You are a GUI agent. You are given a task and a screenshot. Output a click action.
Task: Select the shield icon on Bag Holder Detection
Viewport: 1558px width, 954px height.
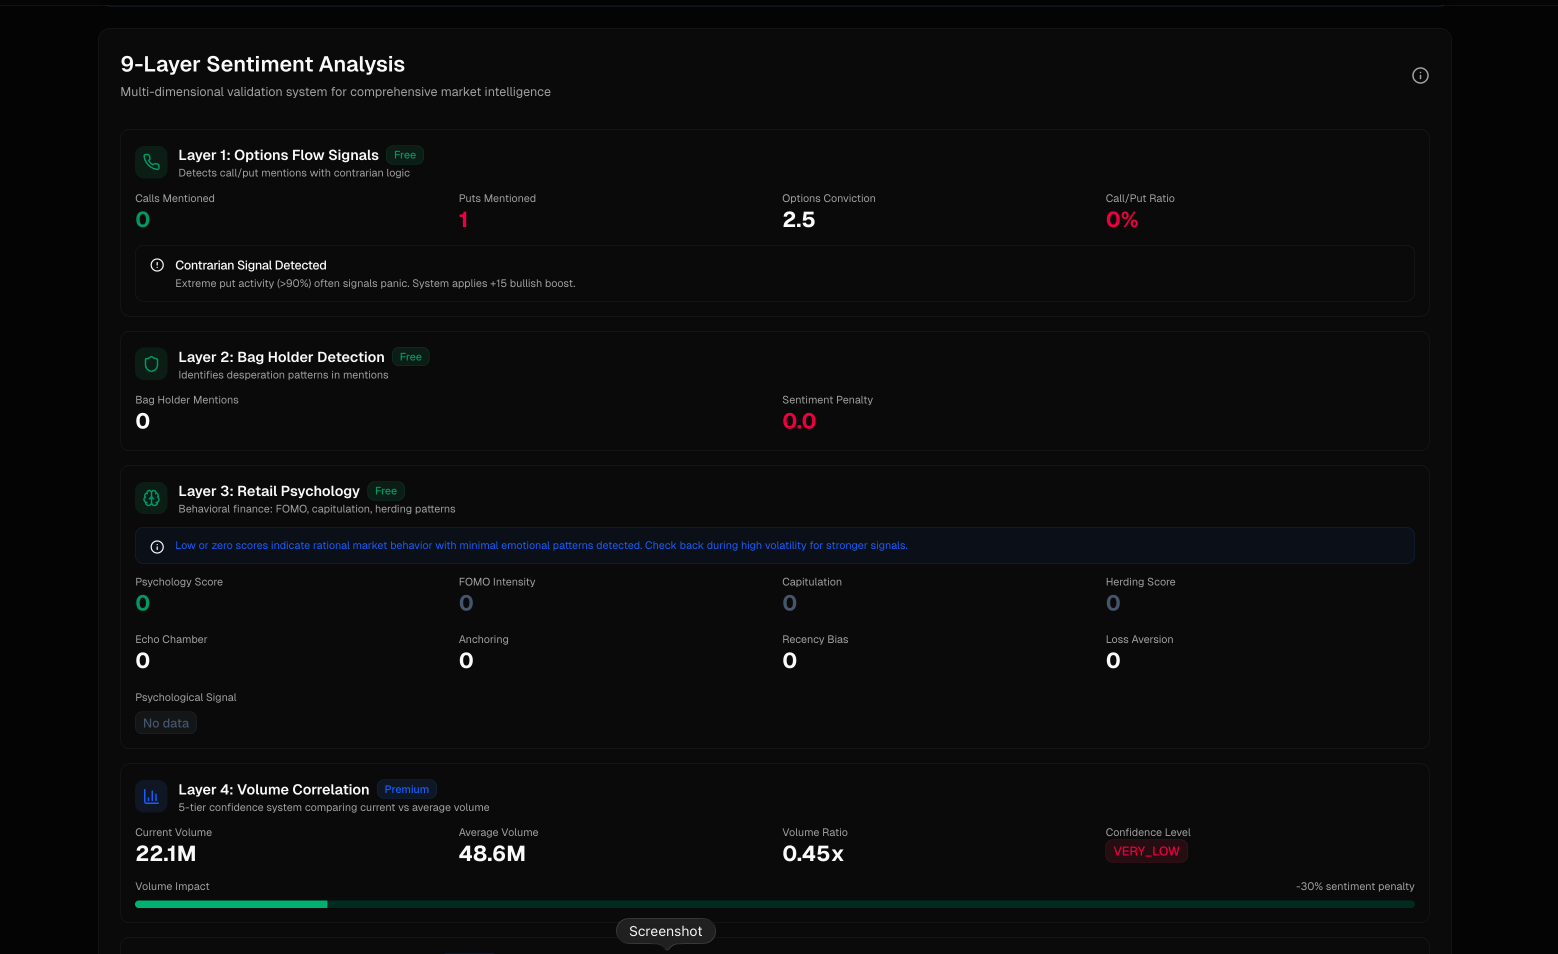(x=151, y=363)
